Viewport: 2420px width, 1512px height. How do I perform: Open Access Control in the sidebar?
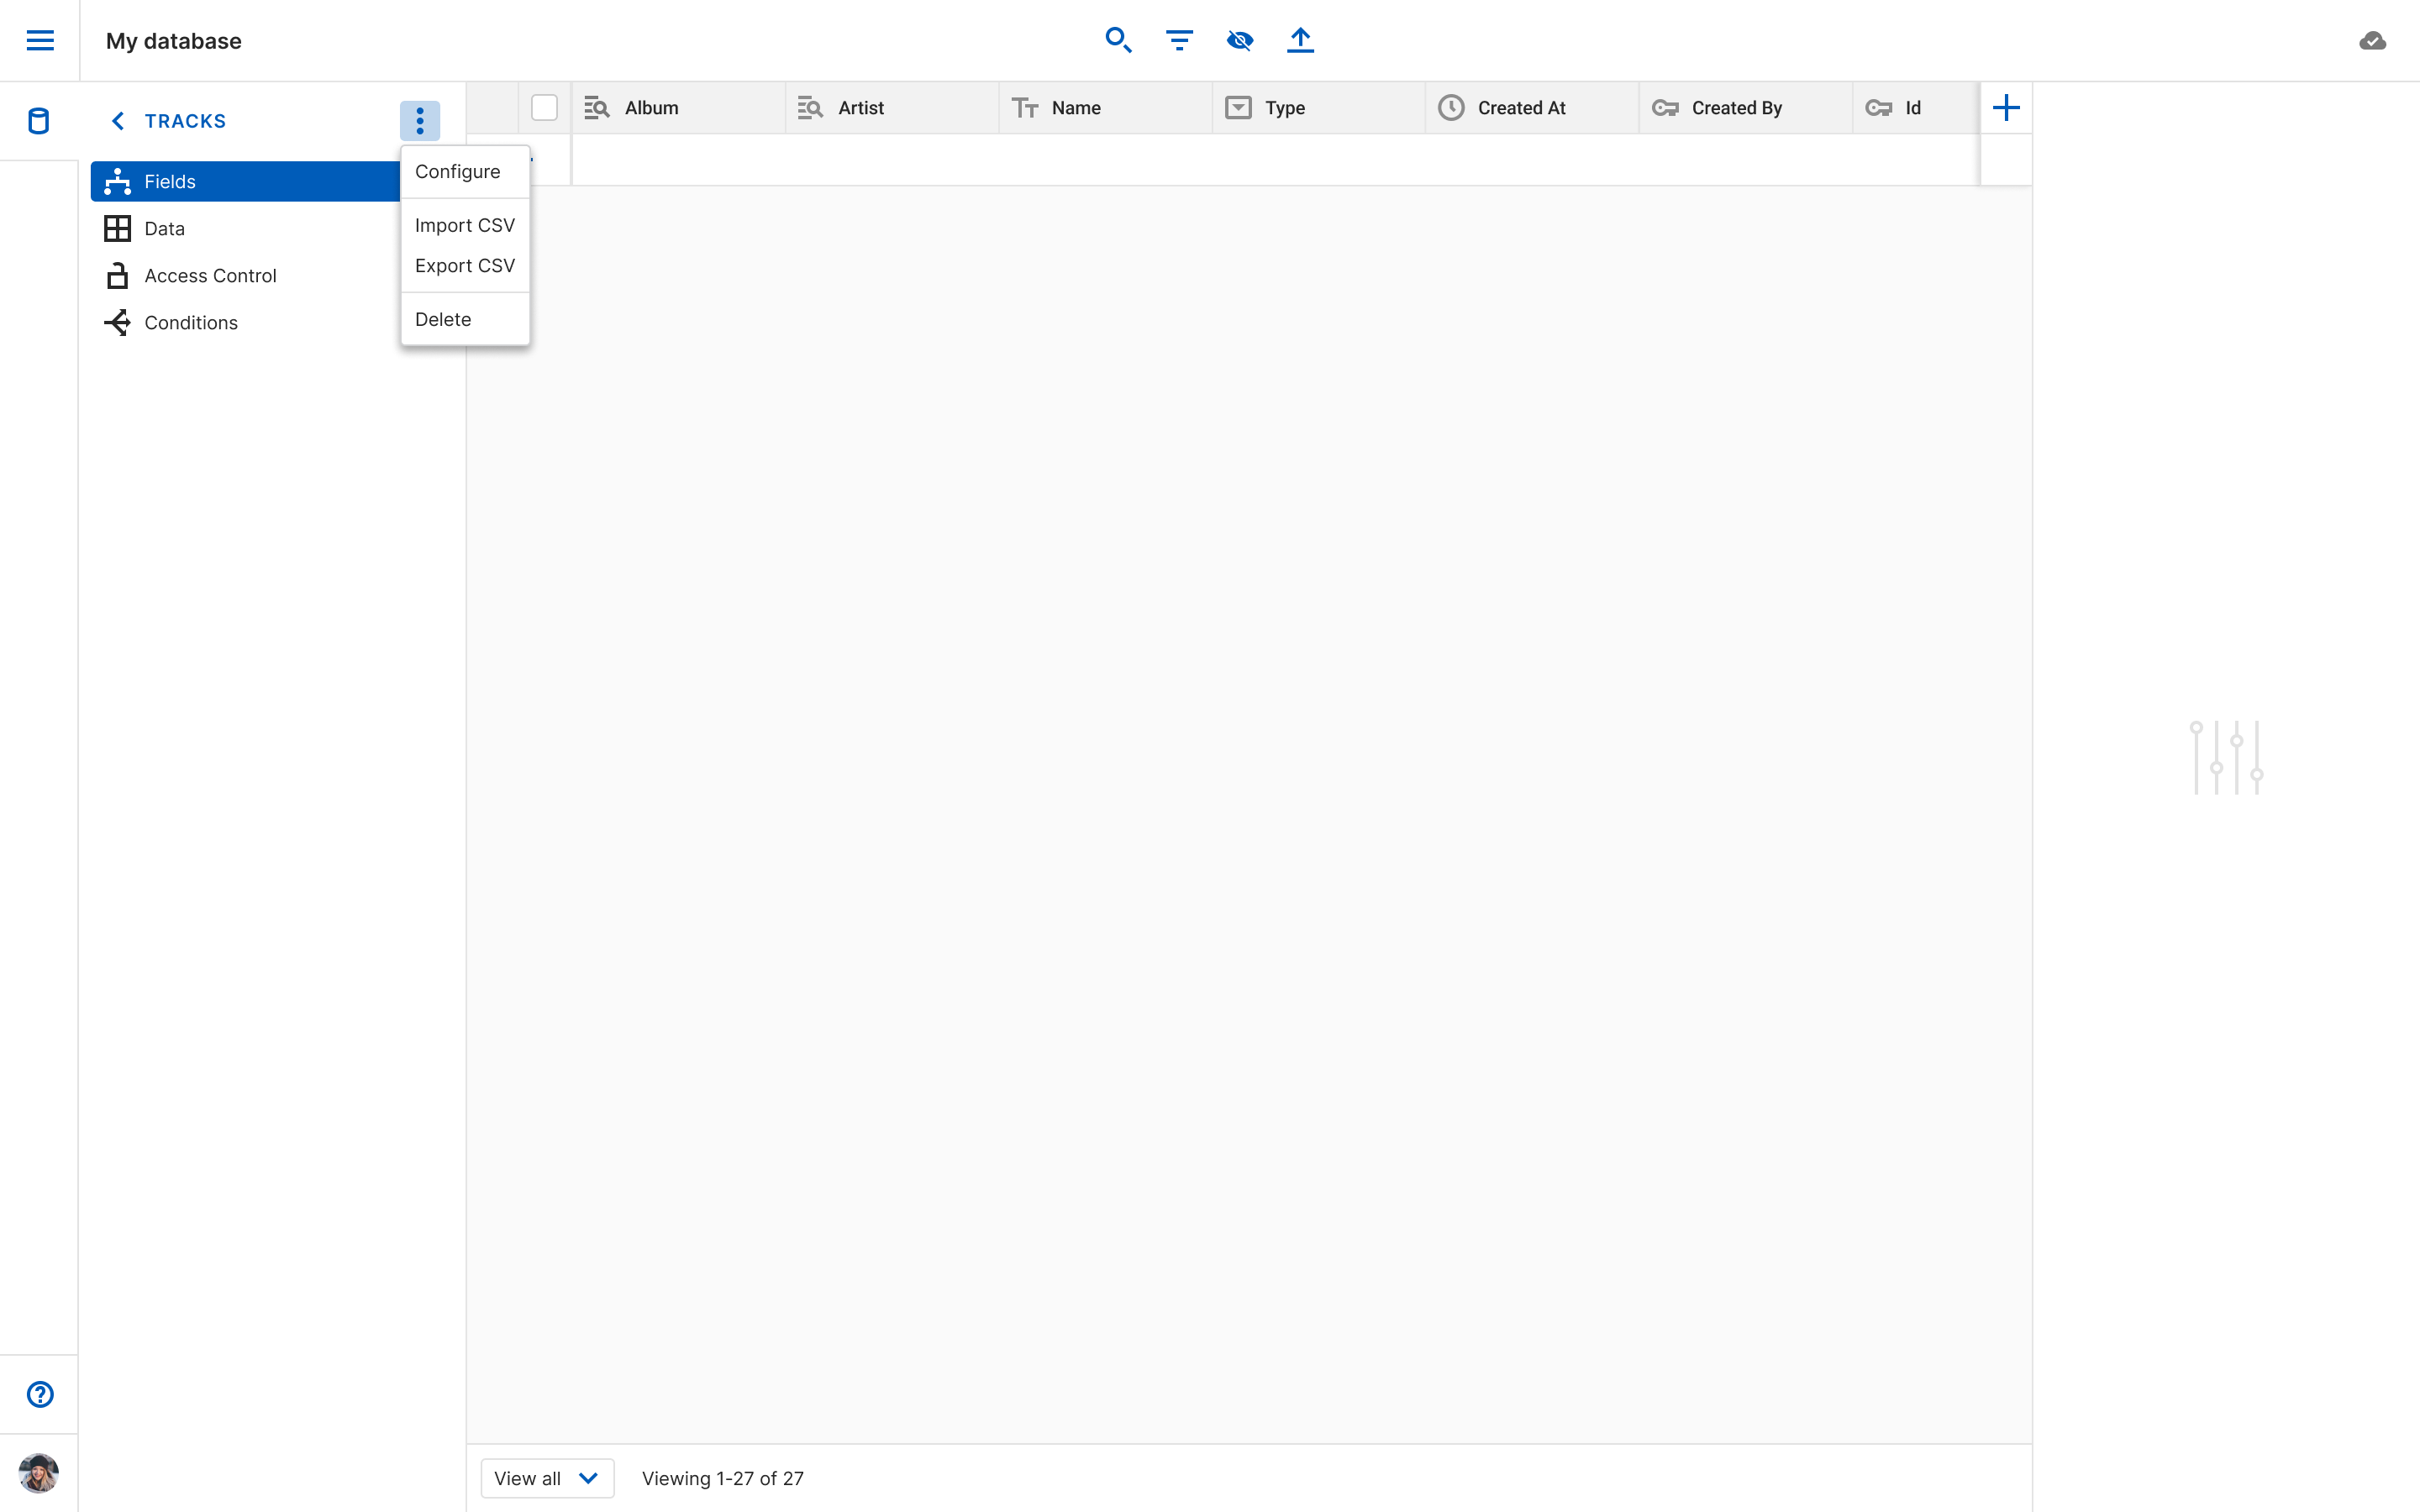coord(210,276)
